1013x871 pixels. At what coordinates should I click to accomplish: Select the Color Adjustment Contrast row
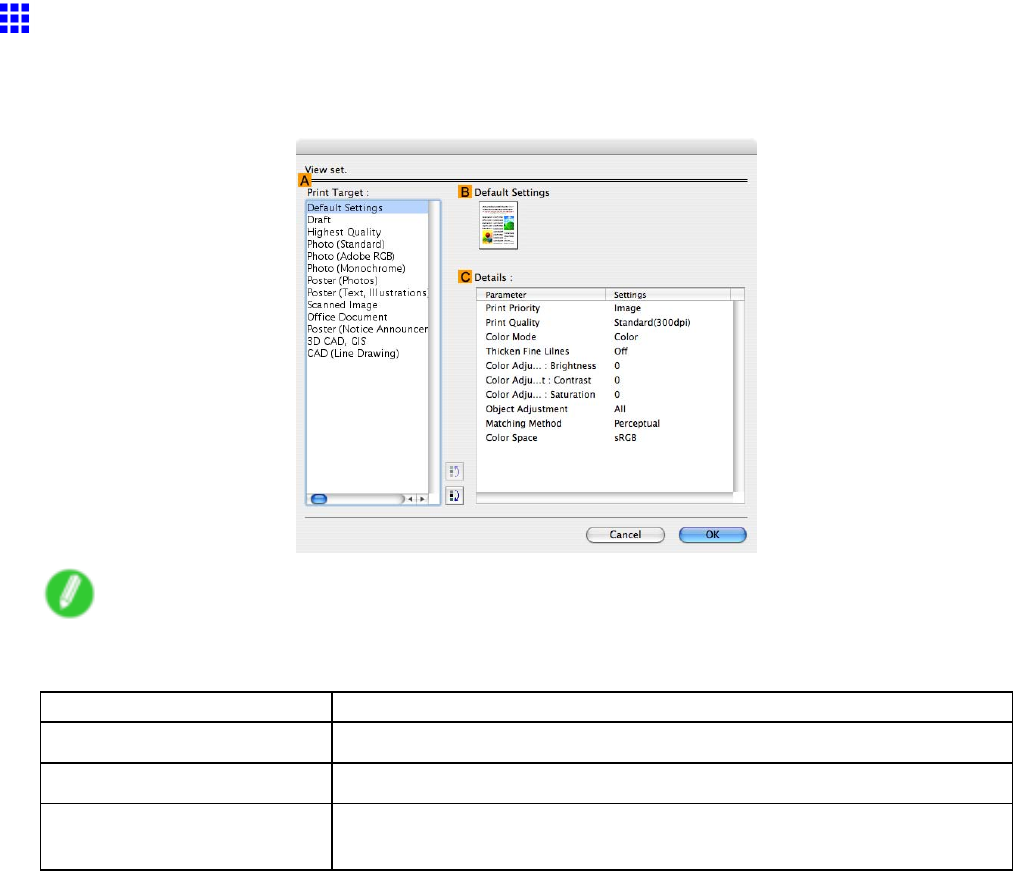pos(605,380)
